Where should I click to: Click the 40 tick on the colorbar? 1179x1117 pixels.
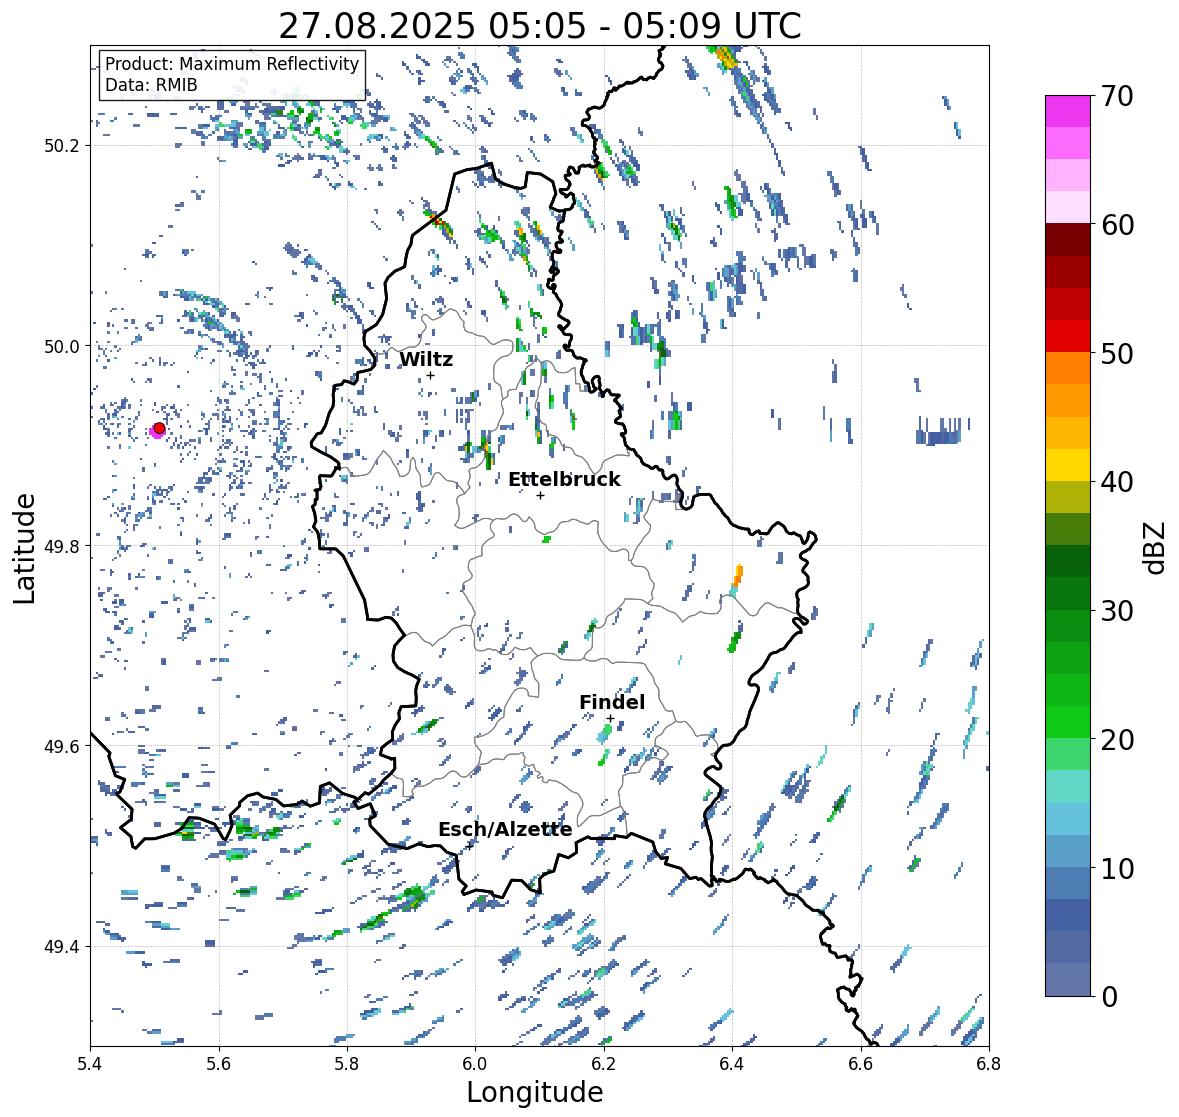(x=1117, y=482)
